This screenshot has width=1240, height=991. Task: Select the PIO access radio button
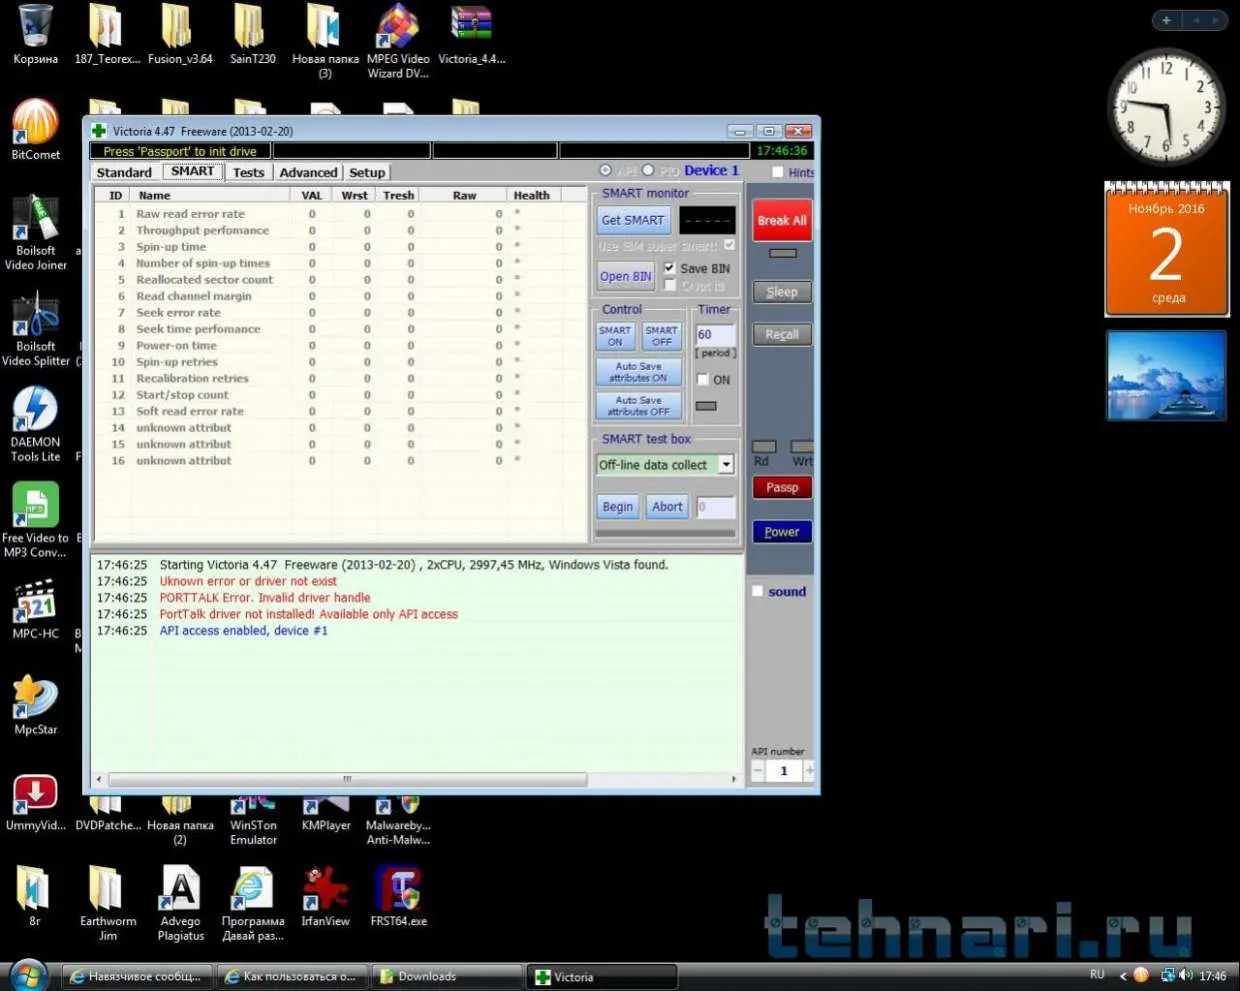648,170
